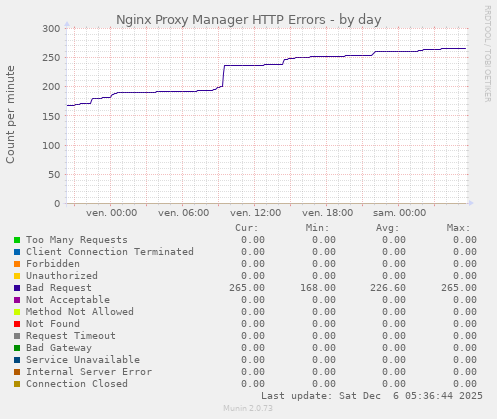This screenshot has width=497, height=419.
Task: Click the 'ven. 00:00' time axis label
Action: tap(111, 213)
